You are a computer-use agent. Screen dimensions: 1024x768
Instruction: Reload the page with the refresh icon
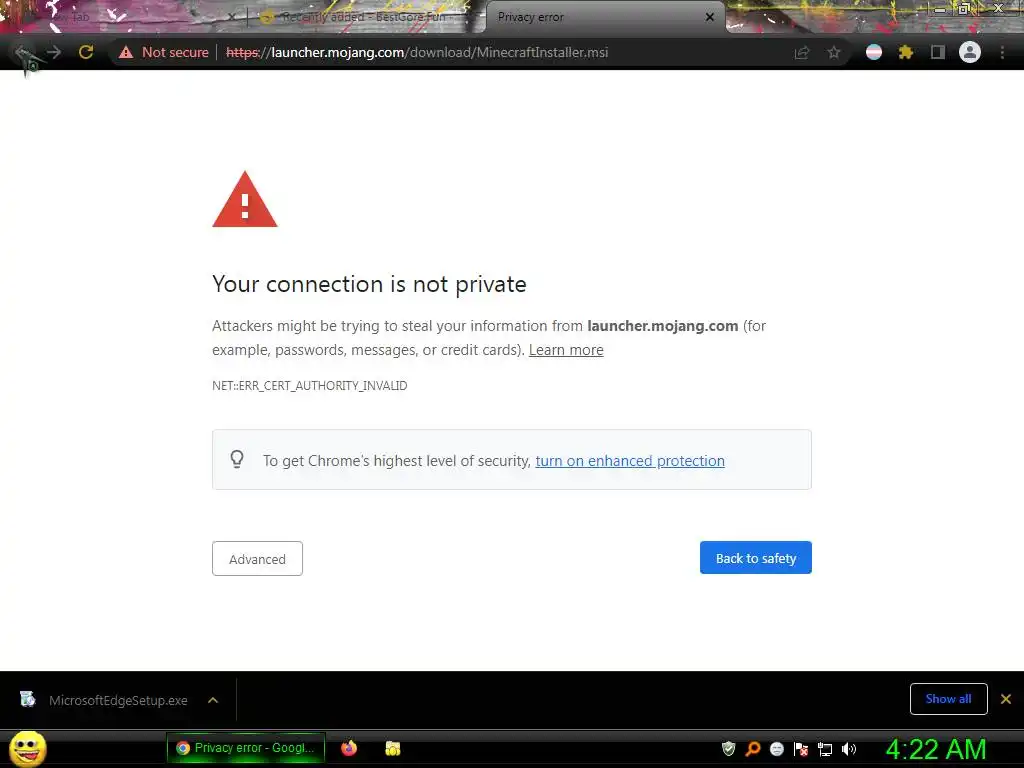(x=86, y=52)
